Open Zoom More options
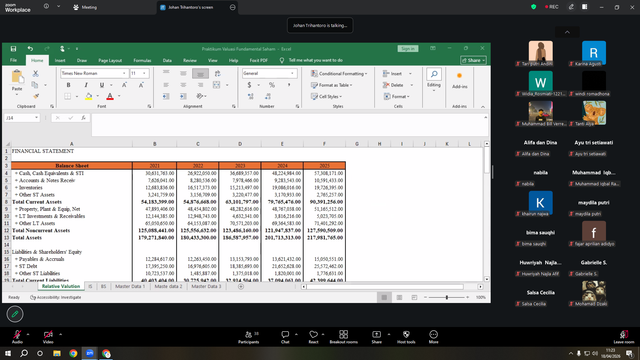The image size is (640, 360). (433, 337)
